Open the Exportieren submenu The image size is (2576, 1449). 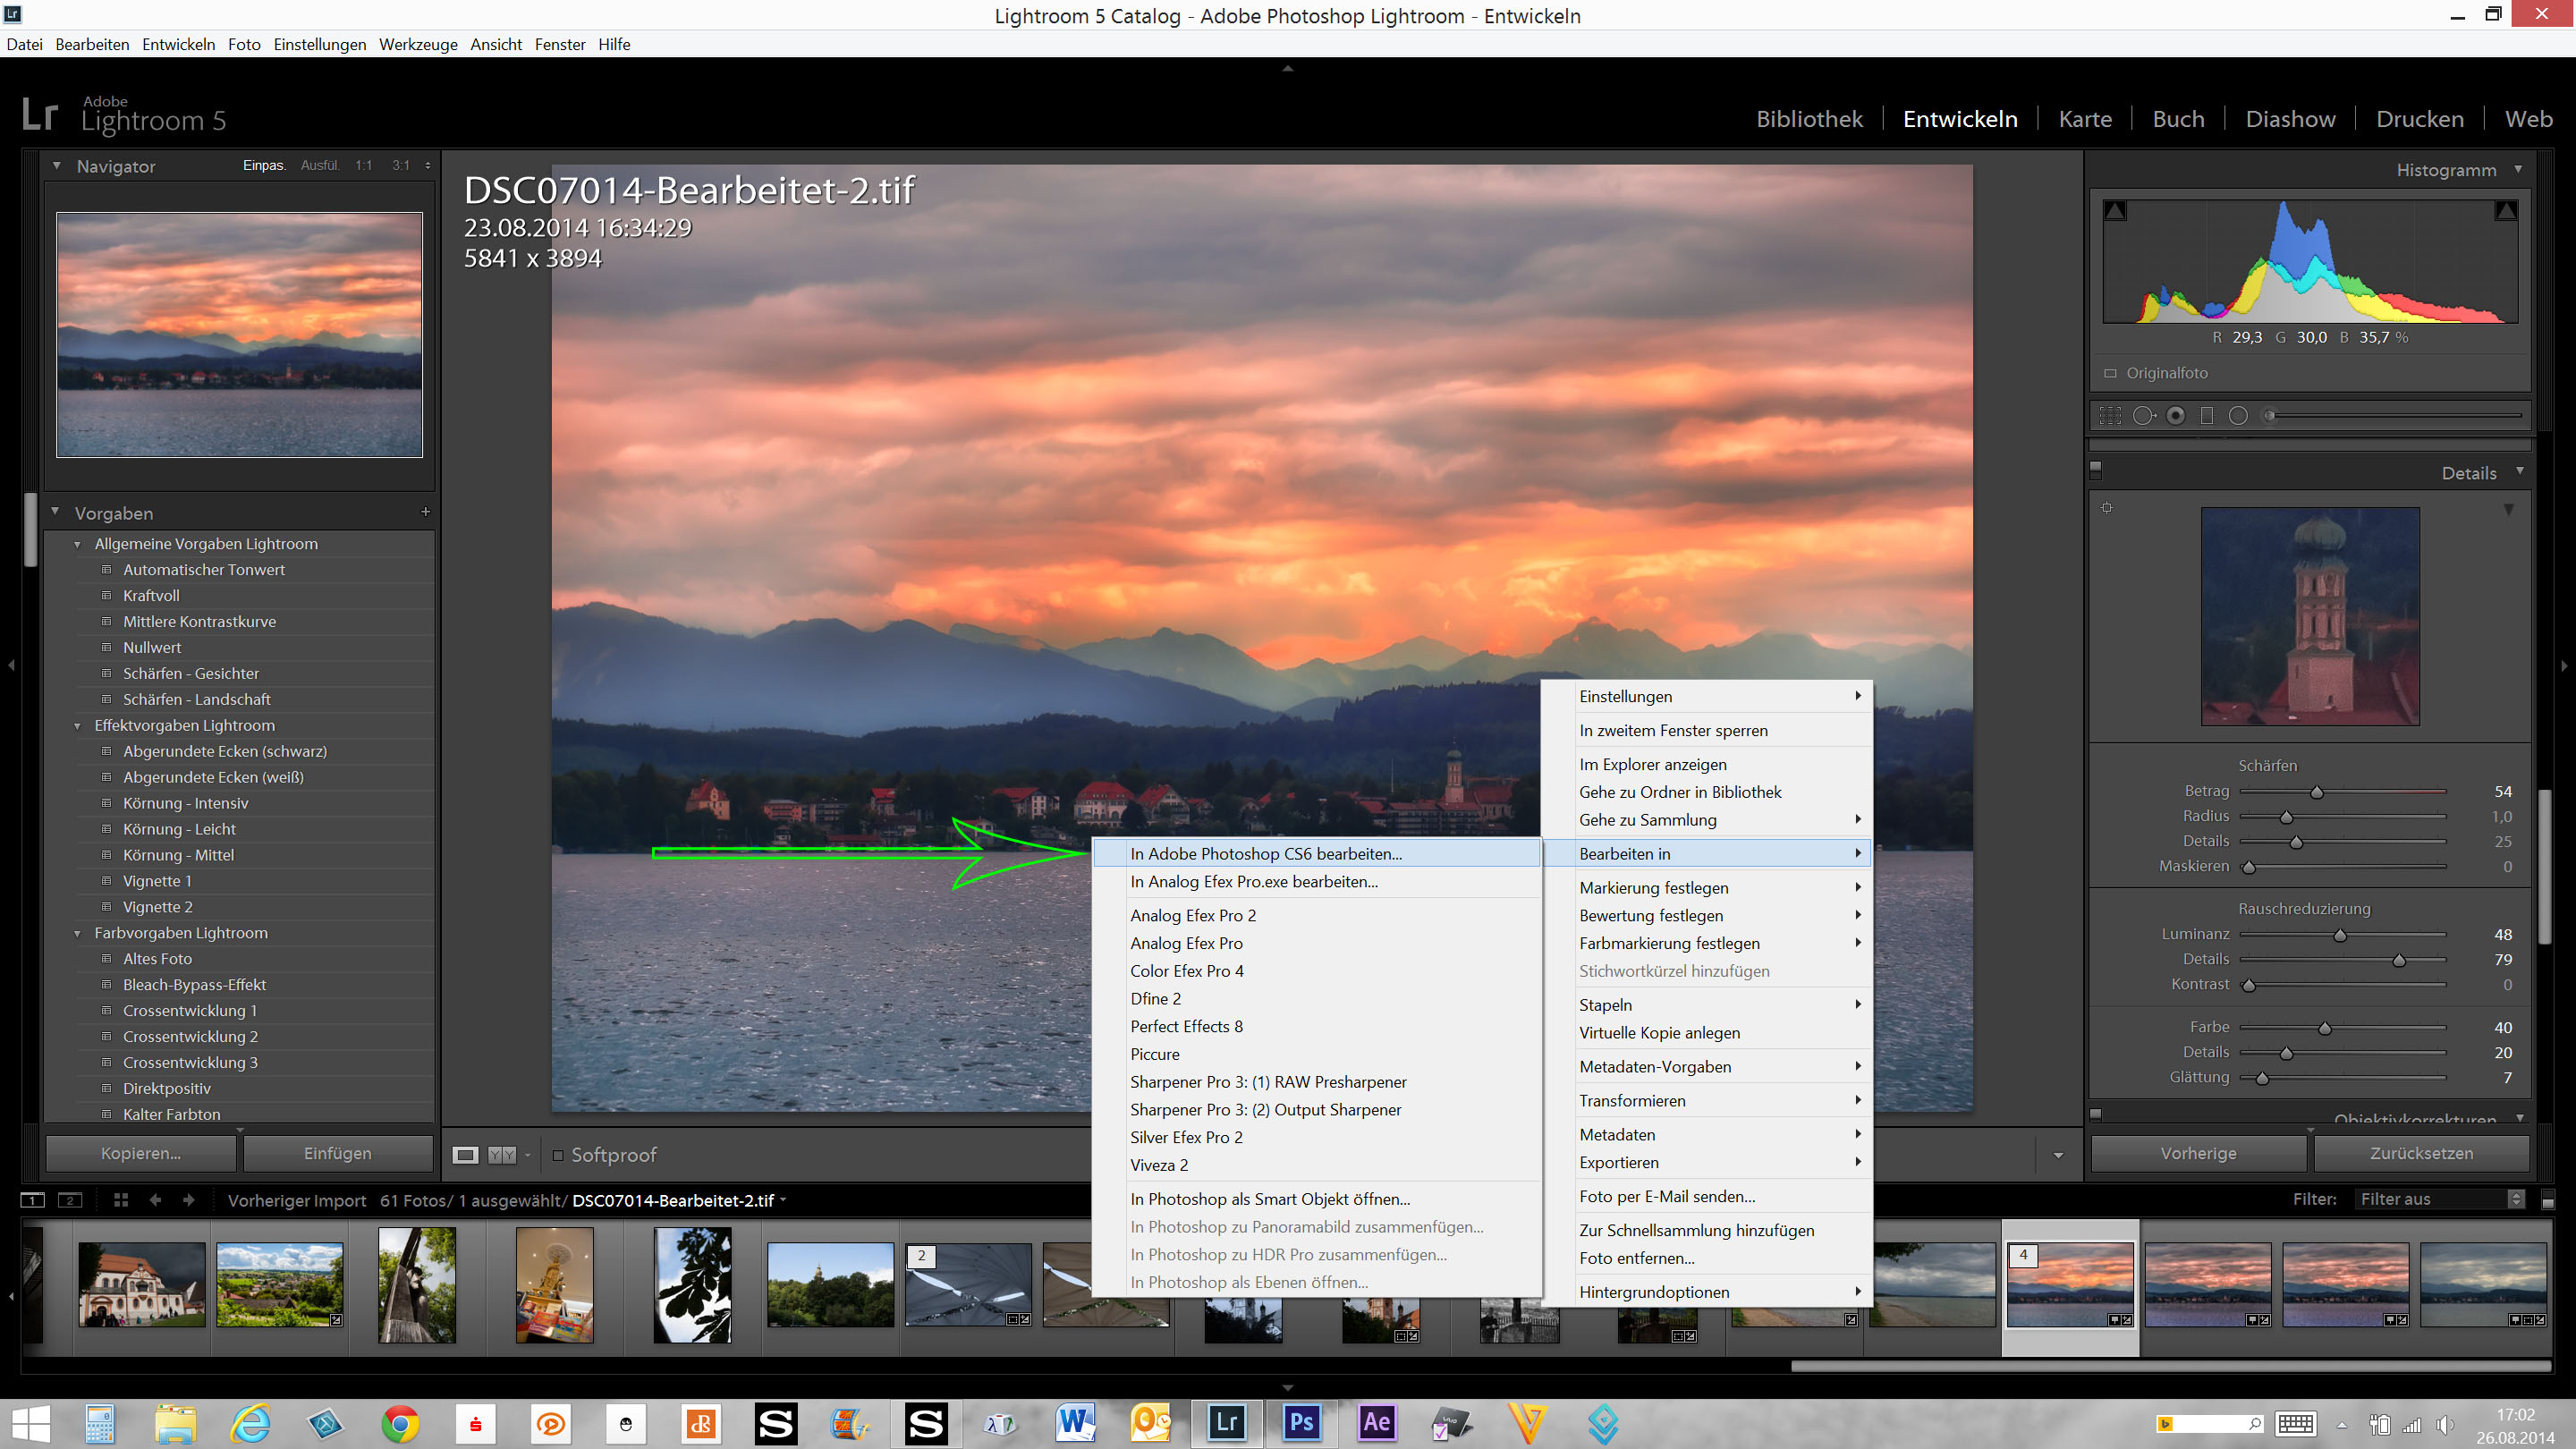[1708, 1162]
